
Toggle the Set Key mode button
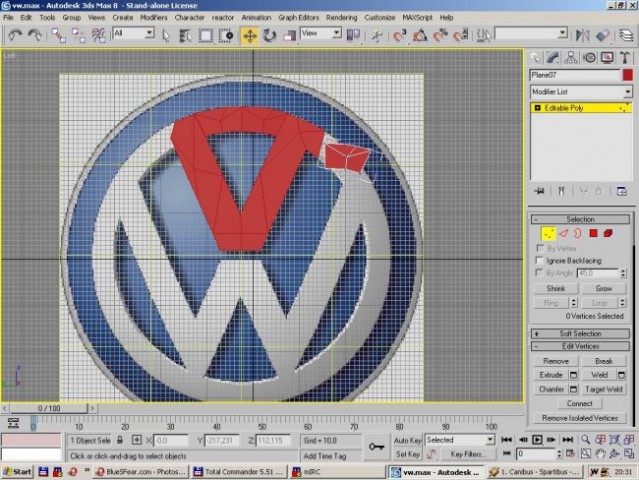tap(407, 454)
